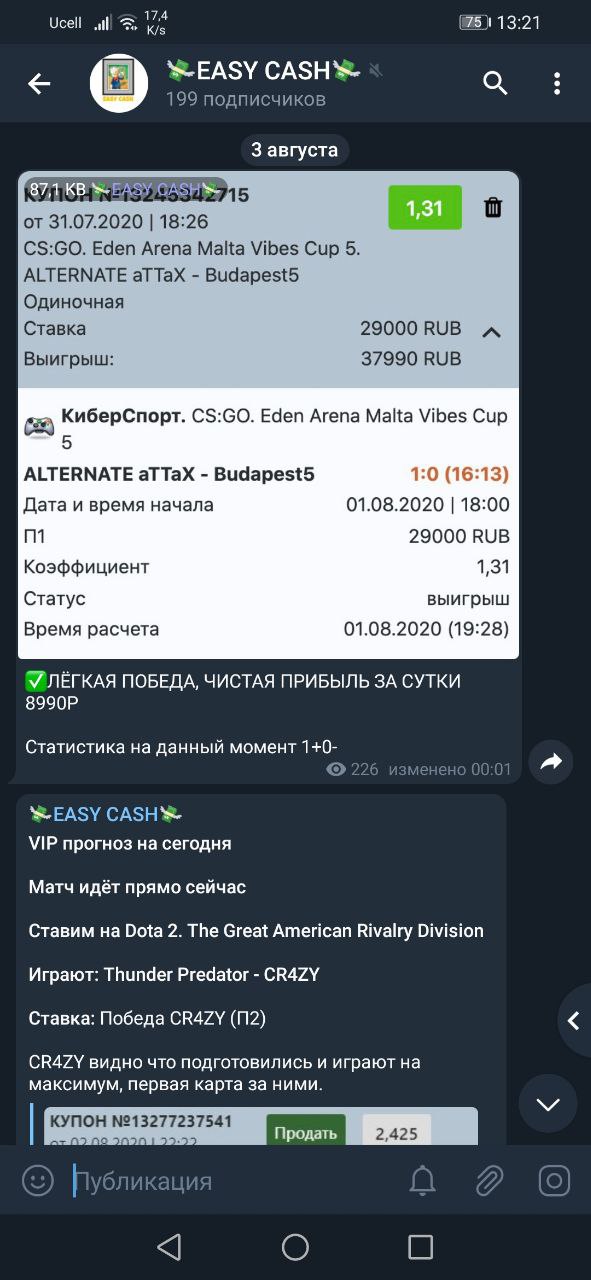591x1280 pixels.
Task: Toggle silent broadcast bell icon
Action: (x=423, y=1181)
